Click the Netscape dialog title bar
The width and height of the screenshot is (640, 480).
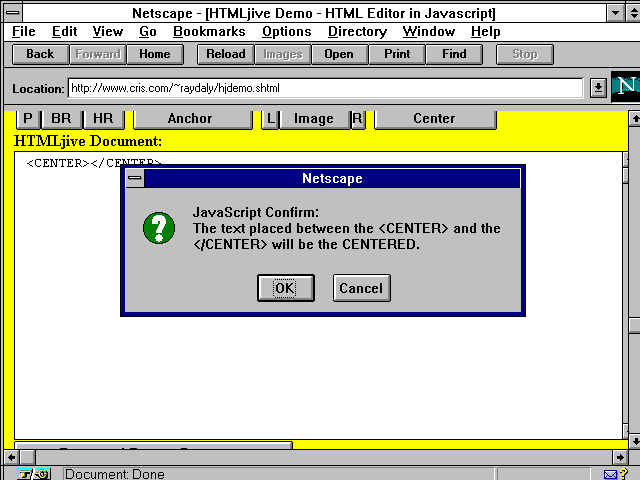click(x=332, y=178)
